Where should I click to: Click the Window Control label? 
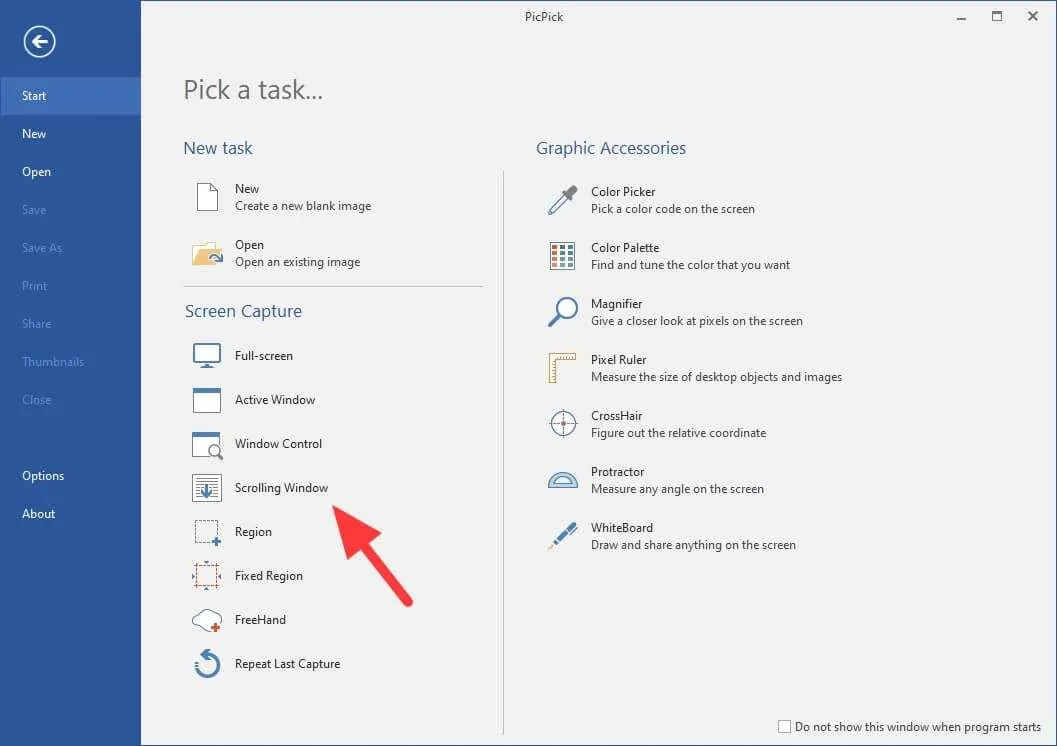[278, 444]
